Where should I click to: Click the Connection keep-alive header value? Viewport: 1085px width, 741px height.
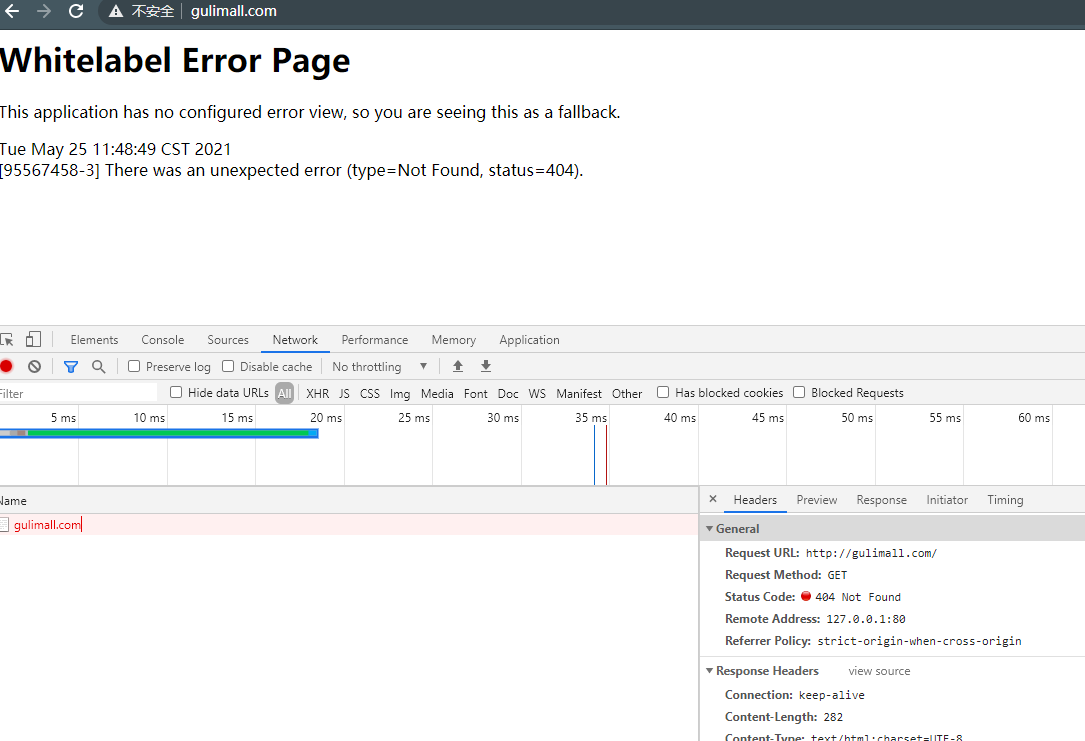[832, 695]
